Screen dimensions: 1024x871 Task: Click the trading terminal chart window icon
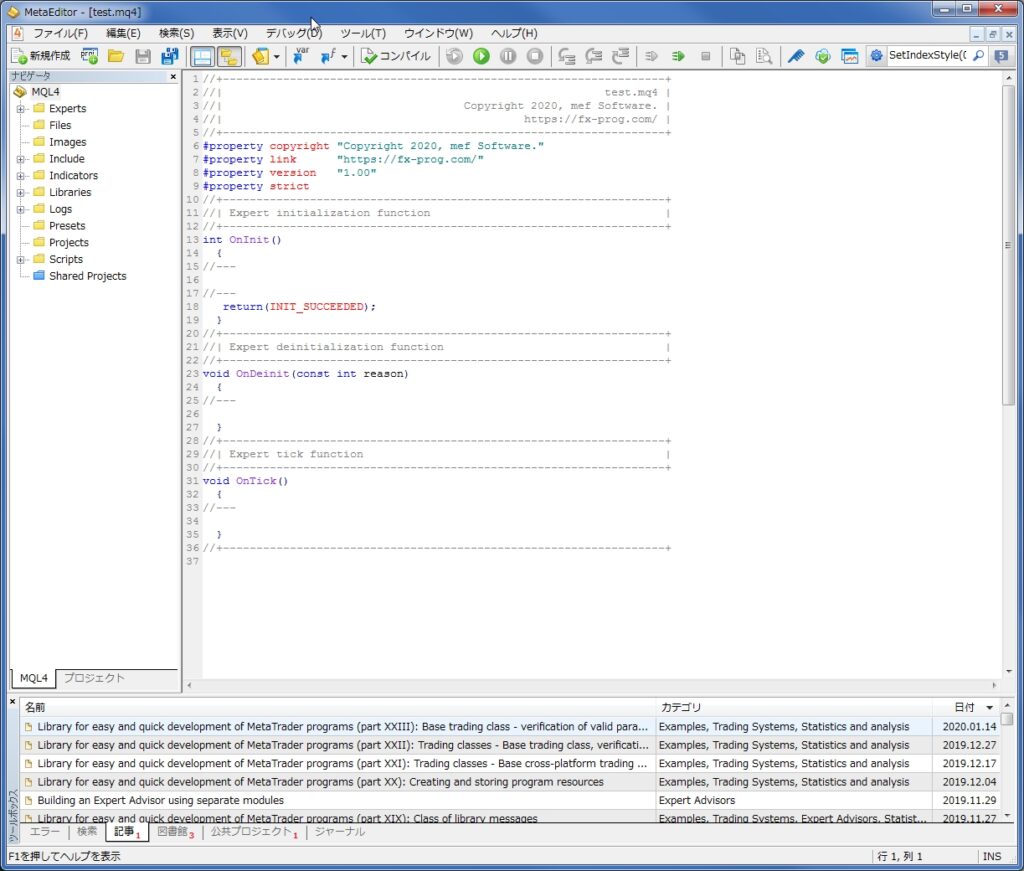(x=850, y=56)
